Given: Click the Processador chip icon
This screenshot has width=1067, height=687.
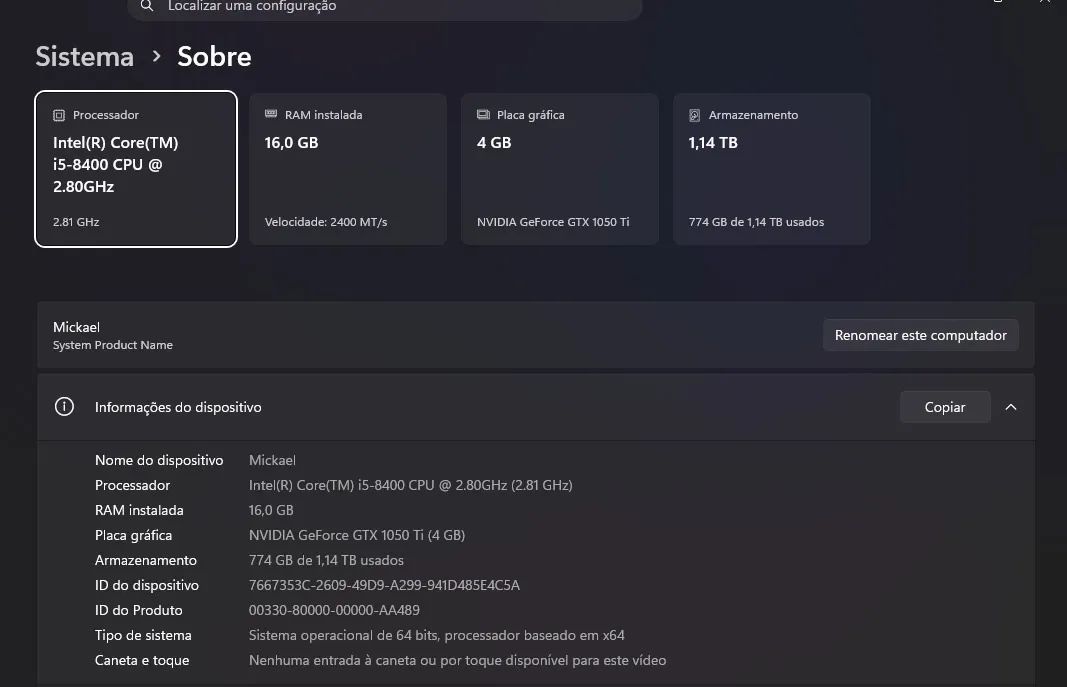Looking at the screenshot, I should (59, 116).
